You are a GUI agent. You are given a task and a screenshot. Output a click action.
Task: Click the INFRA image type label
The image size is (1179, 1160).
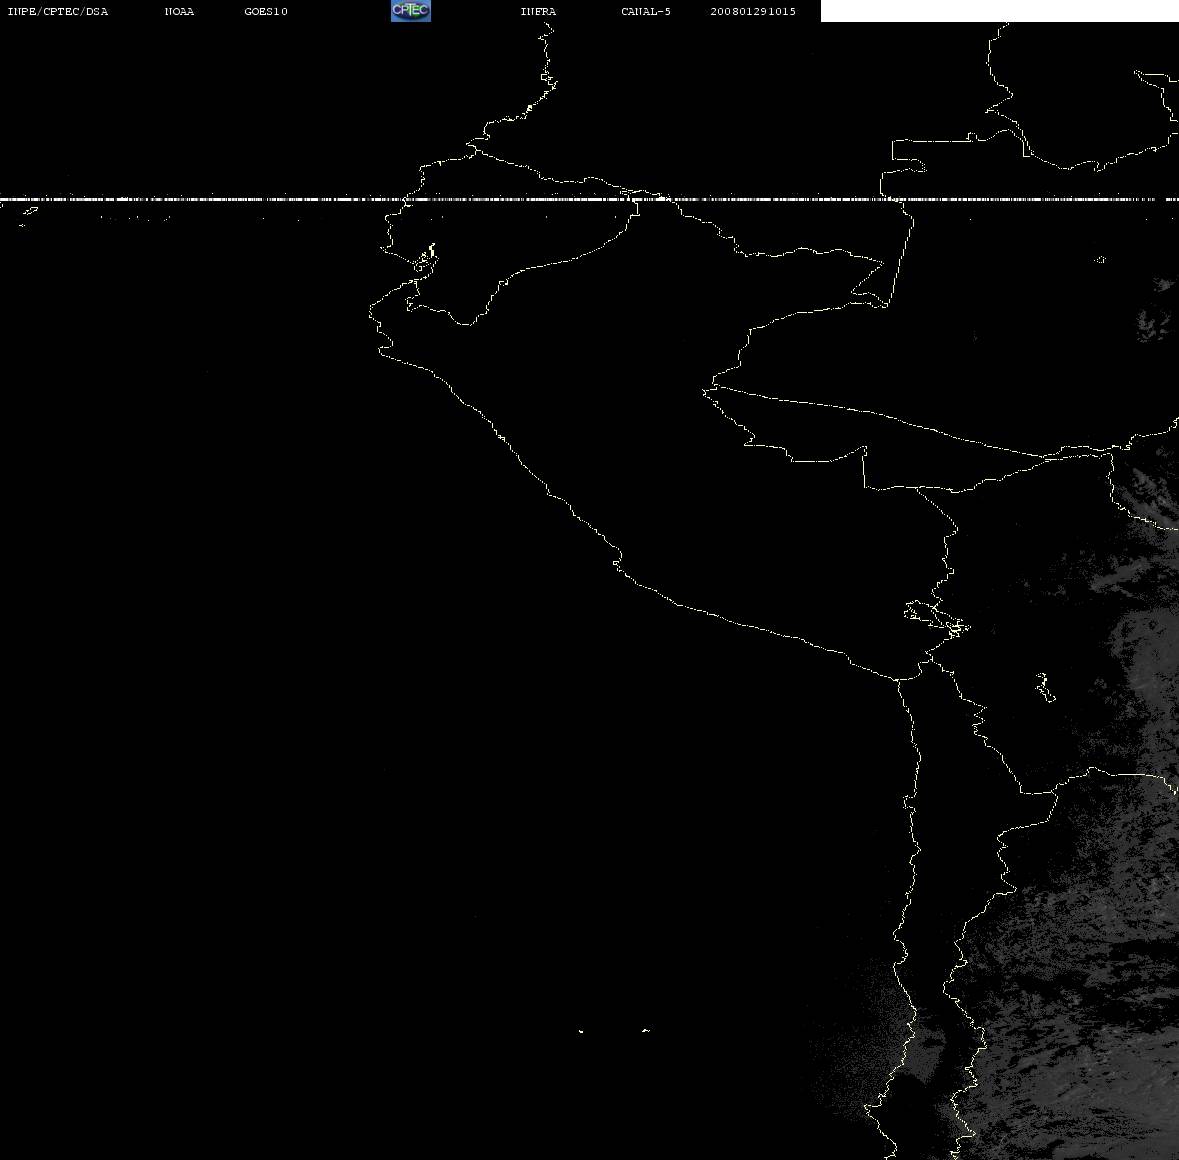click(x=538, y=11)
